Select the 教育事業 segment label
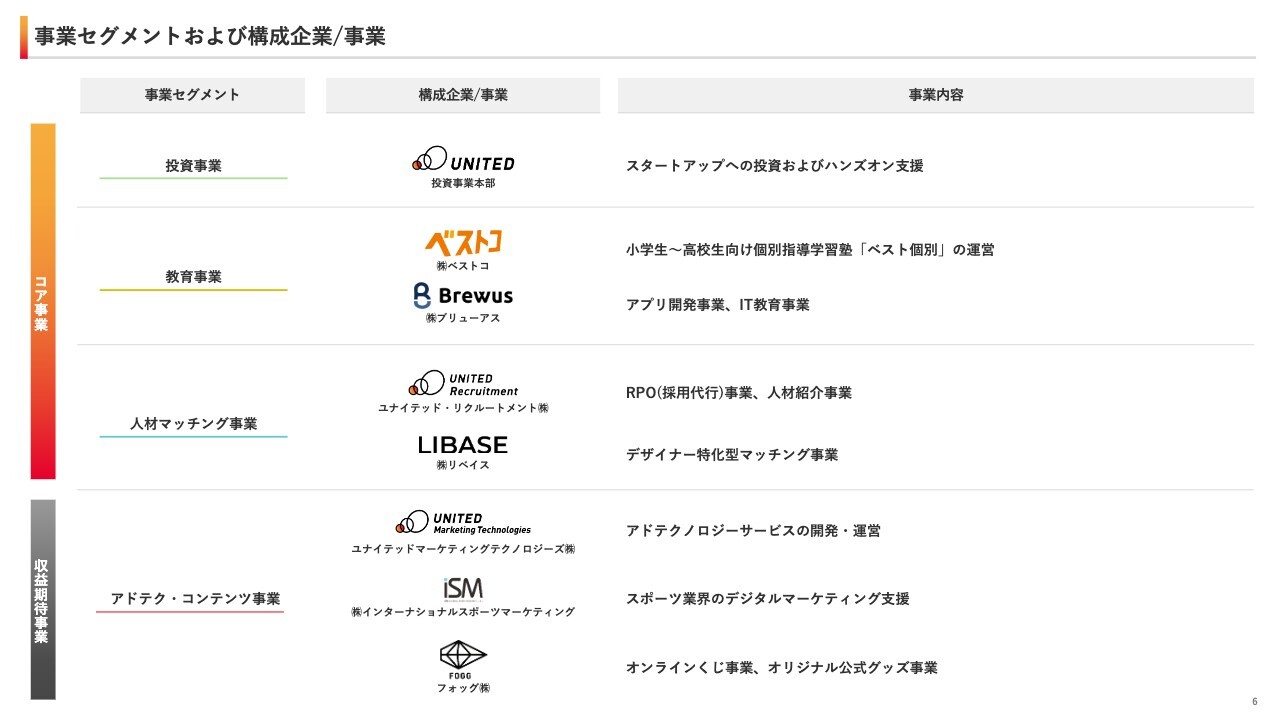The width and height of the screenshot is (1280, 720). pos(193,276)
